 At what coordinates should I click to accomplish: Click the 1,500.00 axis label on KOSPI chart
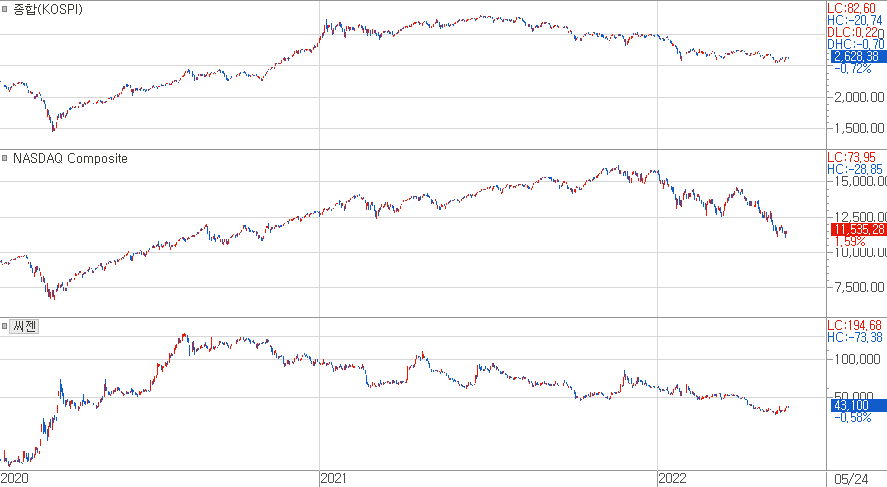[x=859, y=128]
